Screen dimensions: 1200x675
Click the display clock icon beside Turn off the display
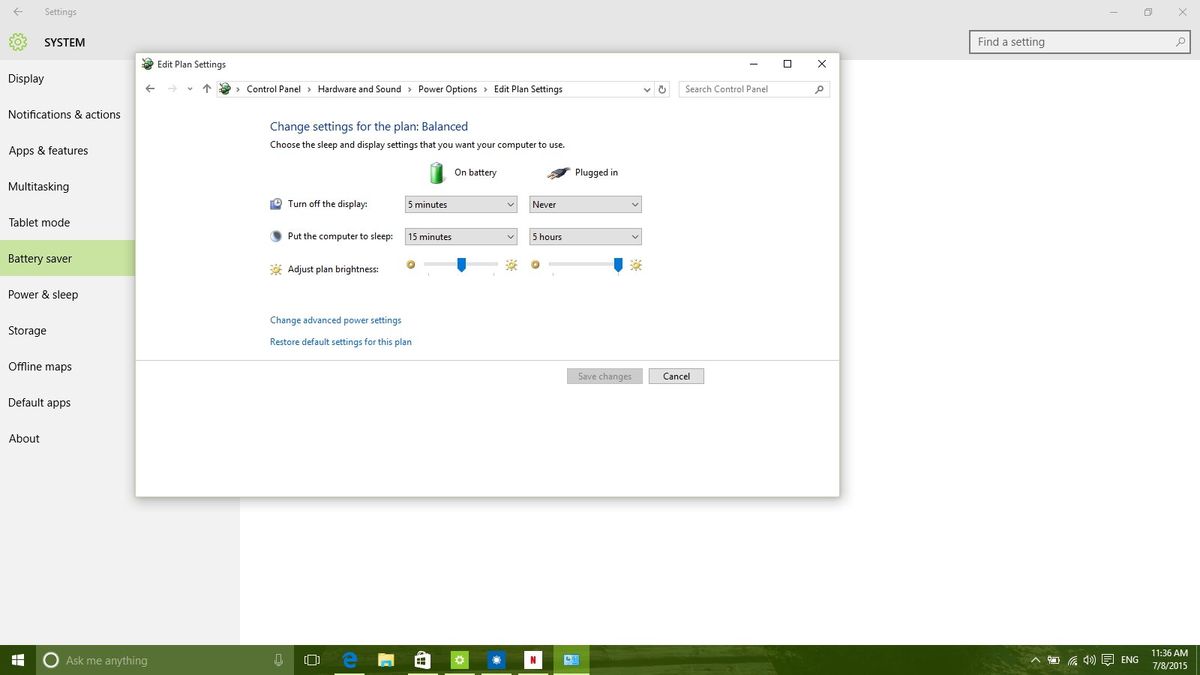(x=276, y=203)
